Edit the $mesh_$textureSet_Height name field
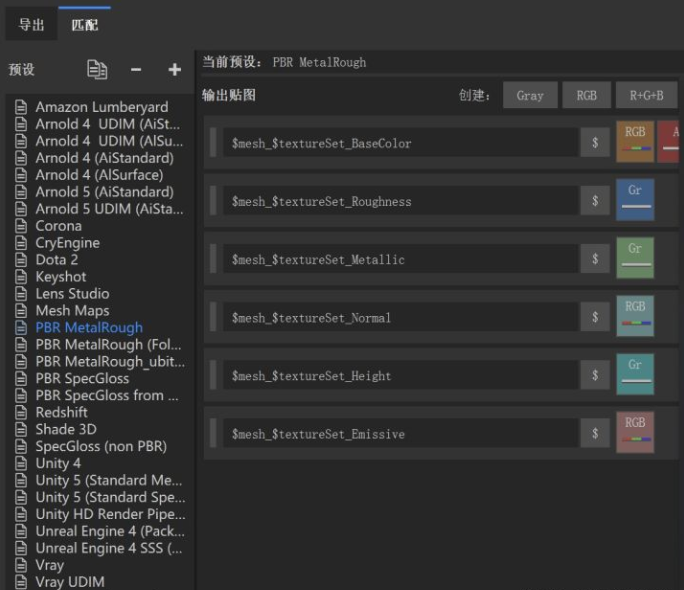Image resolution: width=684 pixels, height=590 pixels. (401, 375)
